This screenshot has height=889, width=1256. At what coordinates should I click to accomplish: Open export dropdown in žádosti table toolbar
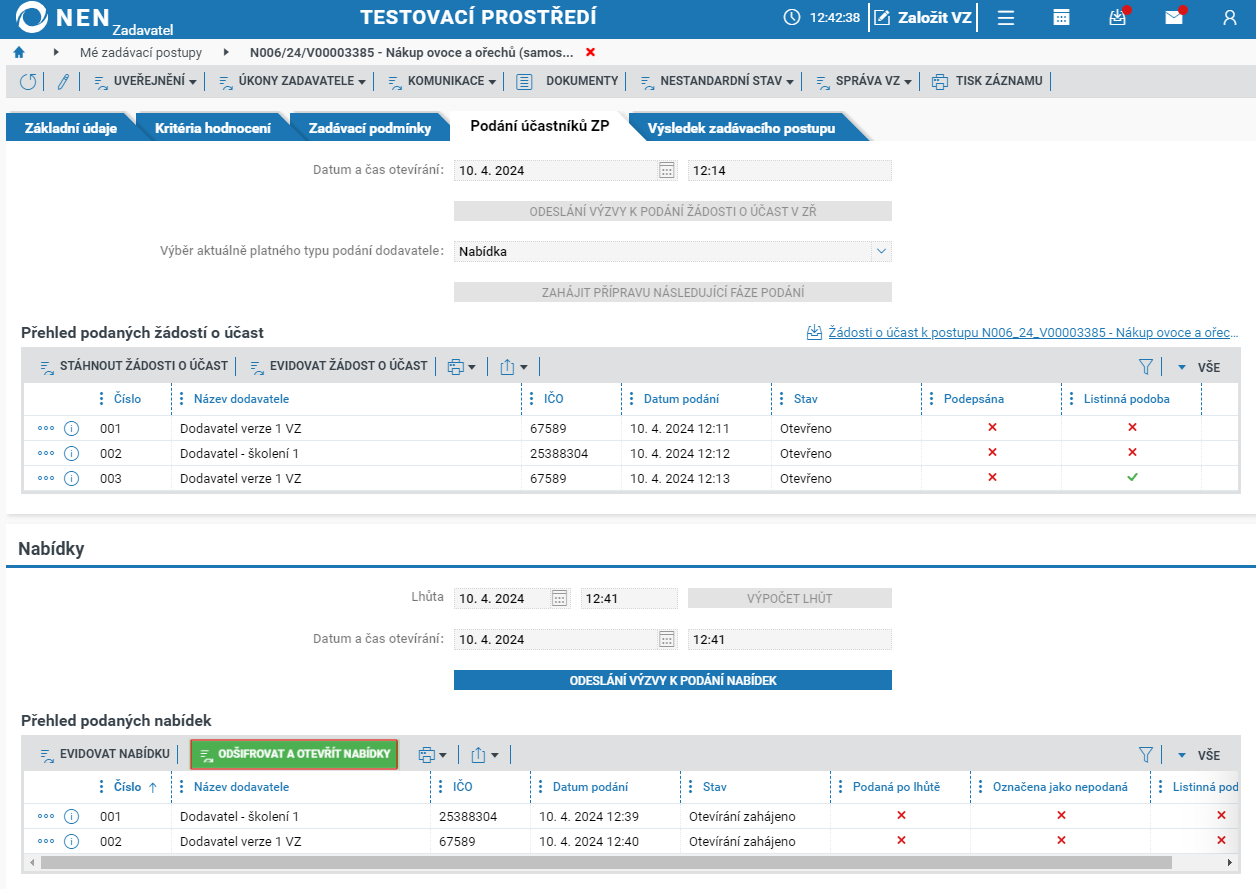pyautogui.click(x=513, y=367)
